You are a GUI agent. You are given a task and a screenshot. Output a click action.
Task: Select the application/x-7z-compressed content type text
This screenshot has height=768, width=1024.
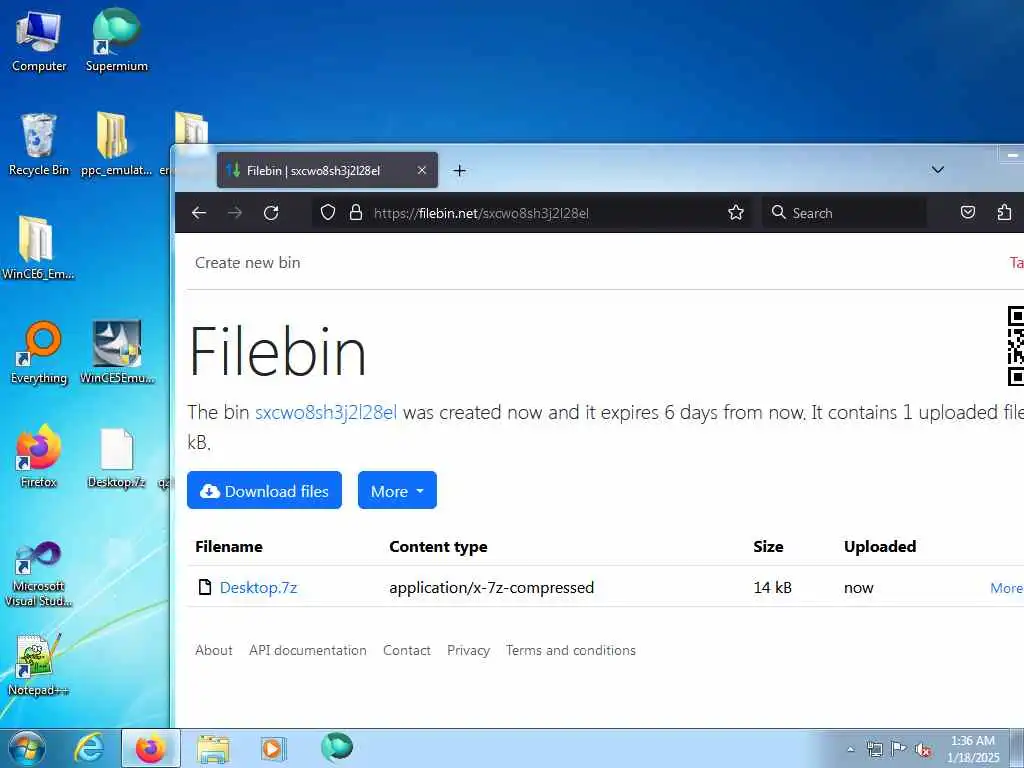pos(492,588)
